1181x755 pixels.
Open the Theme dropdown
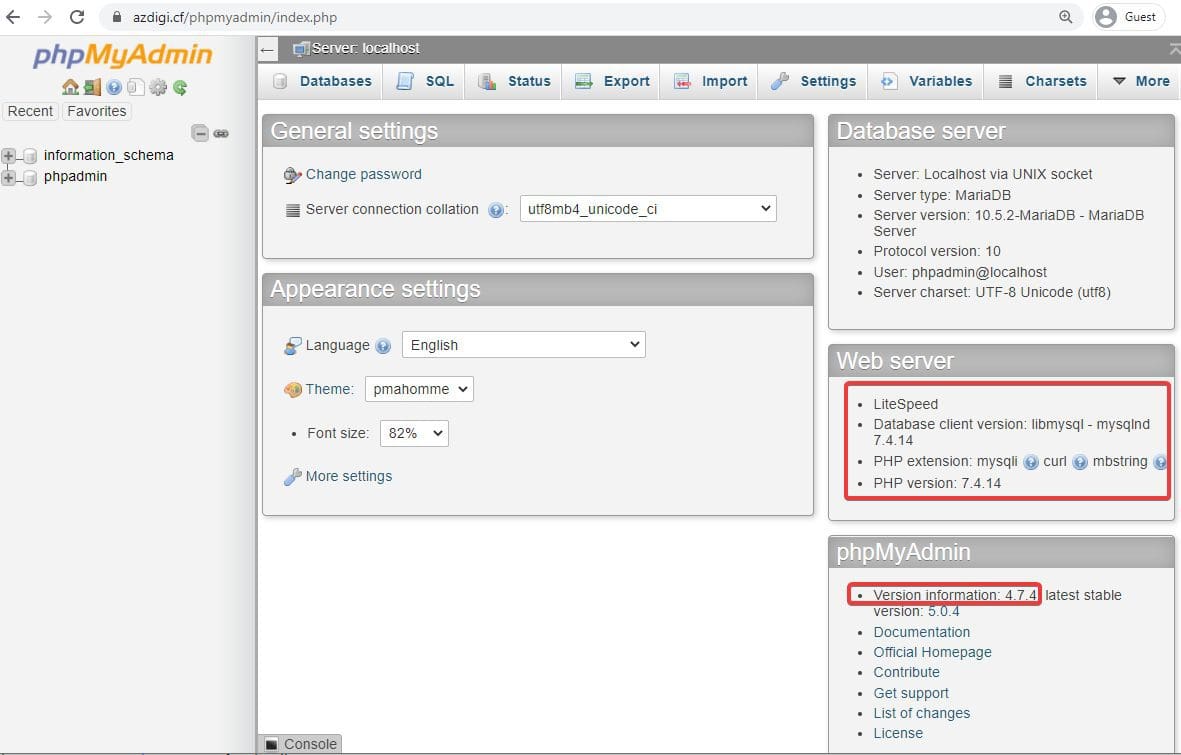pos(418,389)
